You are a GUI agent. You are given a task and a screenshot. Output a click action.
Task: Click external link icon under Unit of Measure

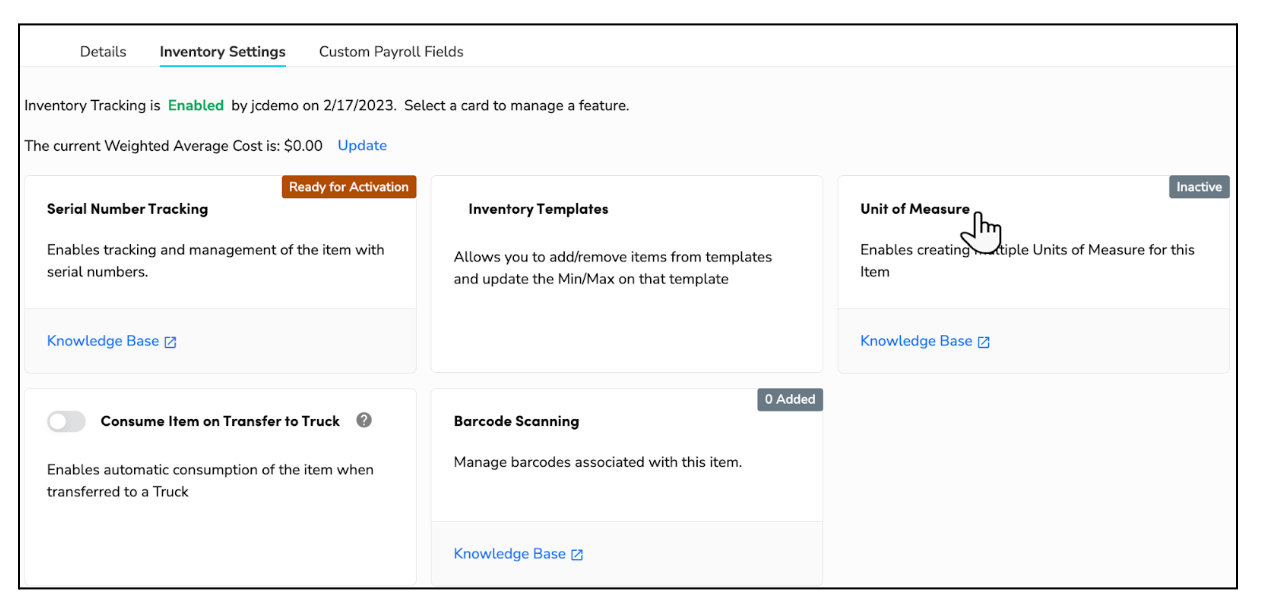click(x=983, y=342)
